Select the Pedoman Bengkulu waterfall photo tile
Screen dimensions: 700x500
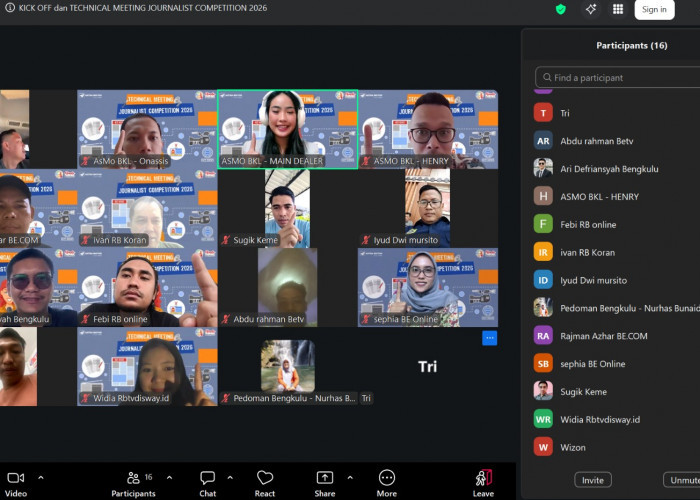[288, 366]
